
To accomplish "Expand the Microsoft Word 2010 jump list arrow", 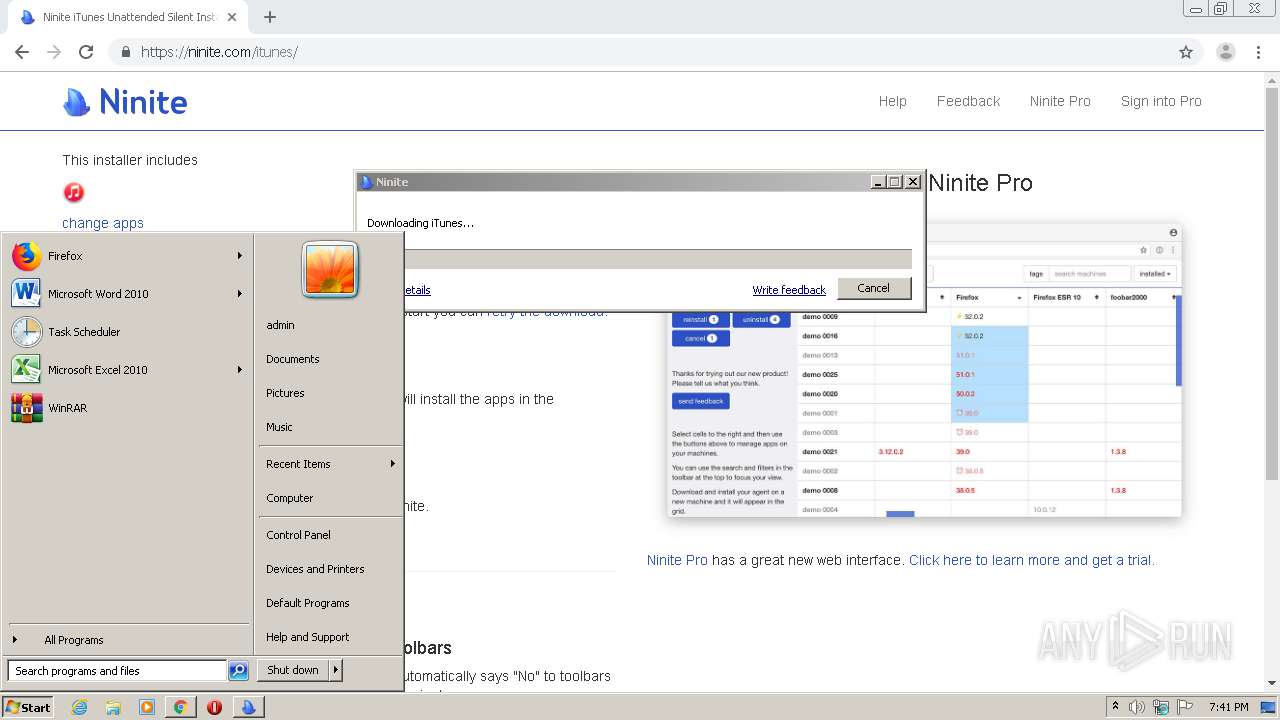I will pos(240,294).
